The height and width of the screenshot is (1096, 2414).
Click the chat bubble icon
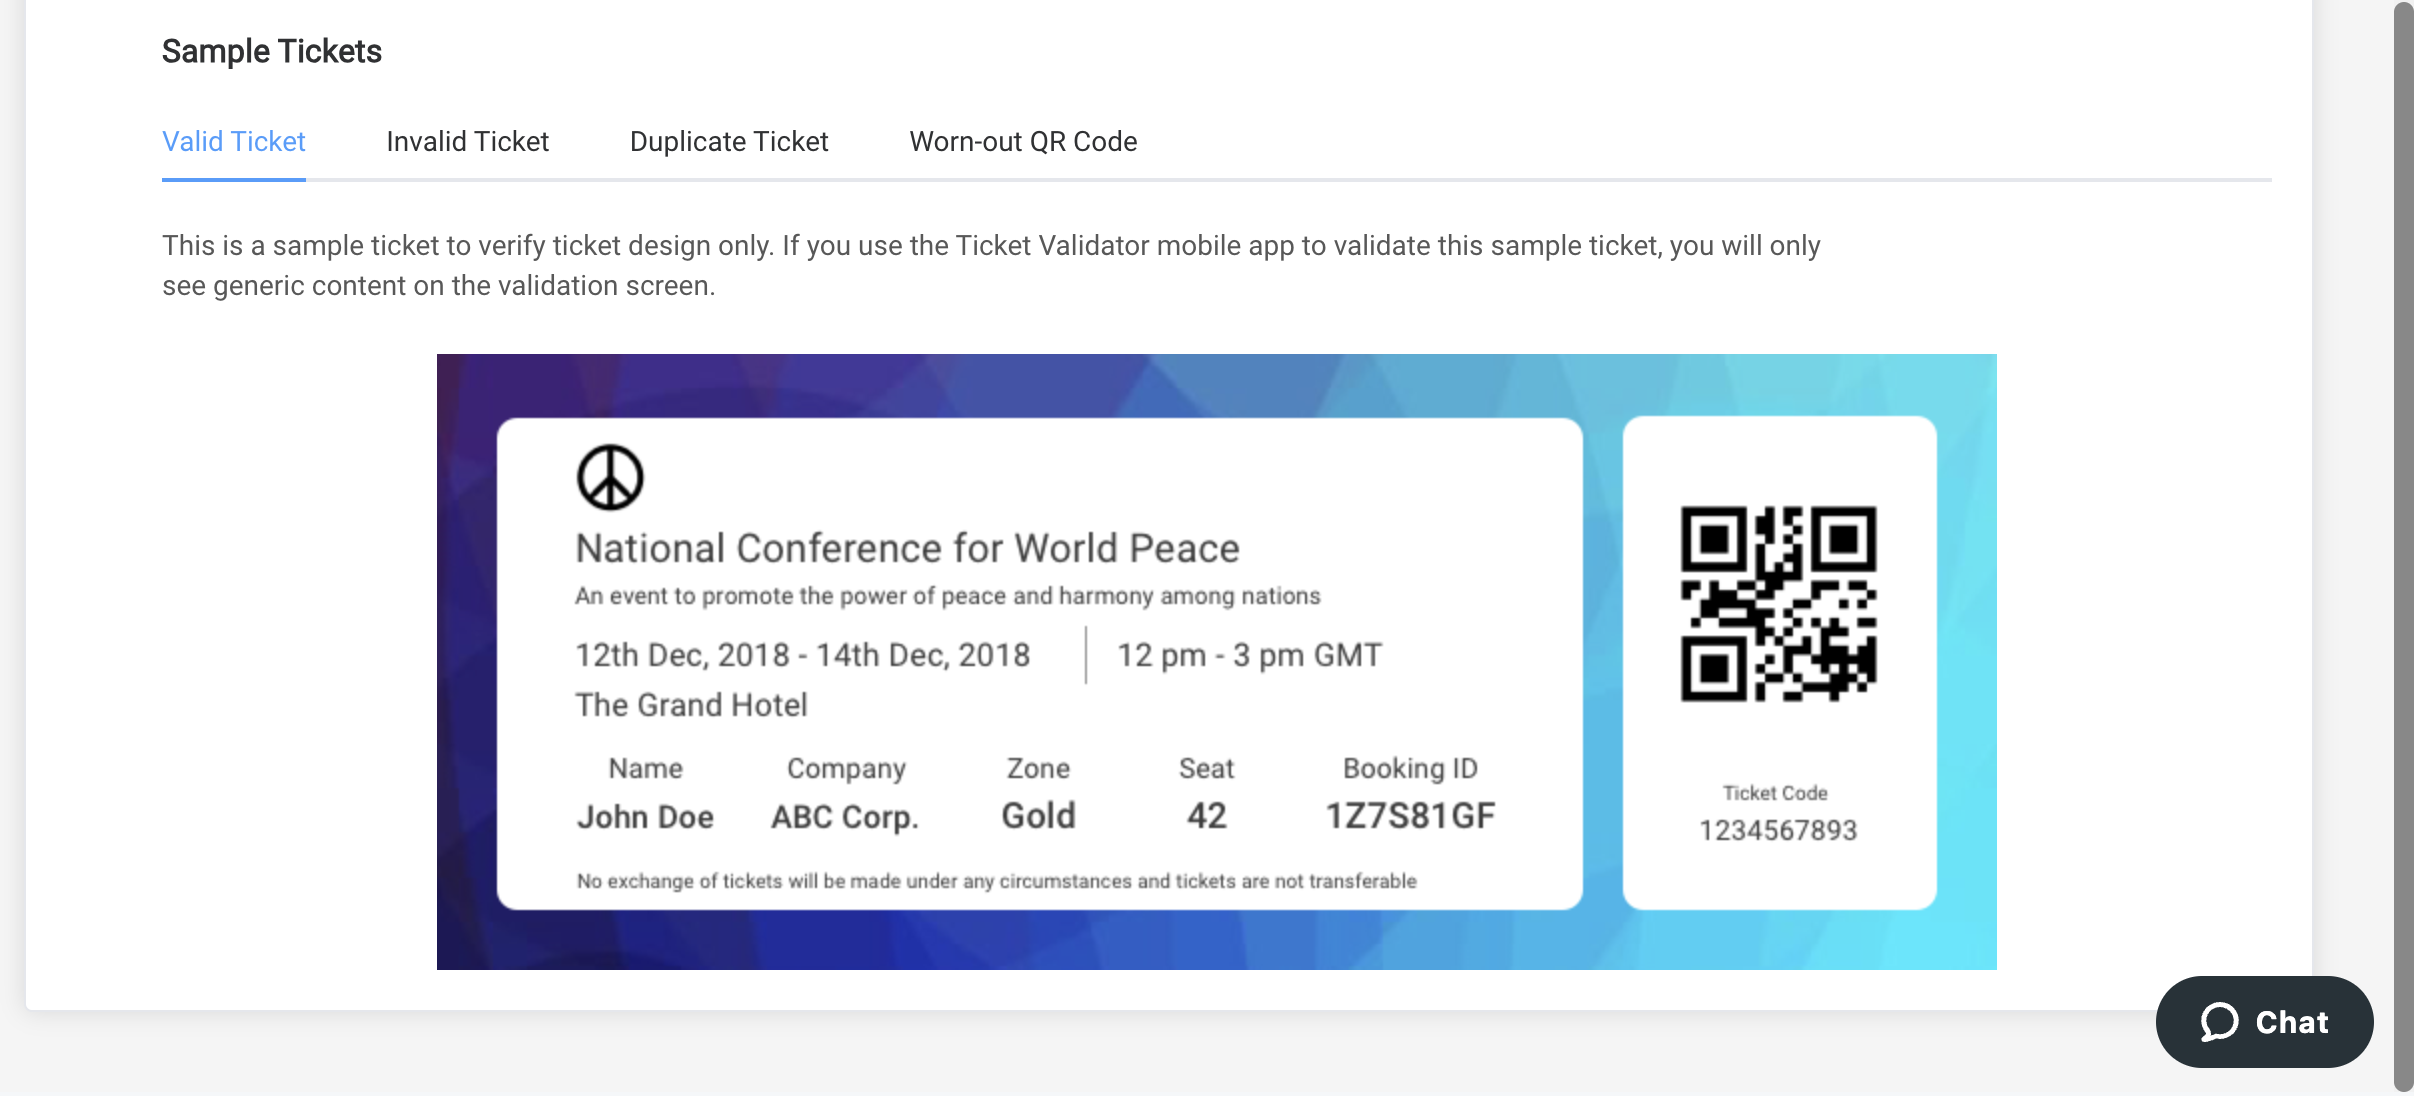coord(2219,1022)
